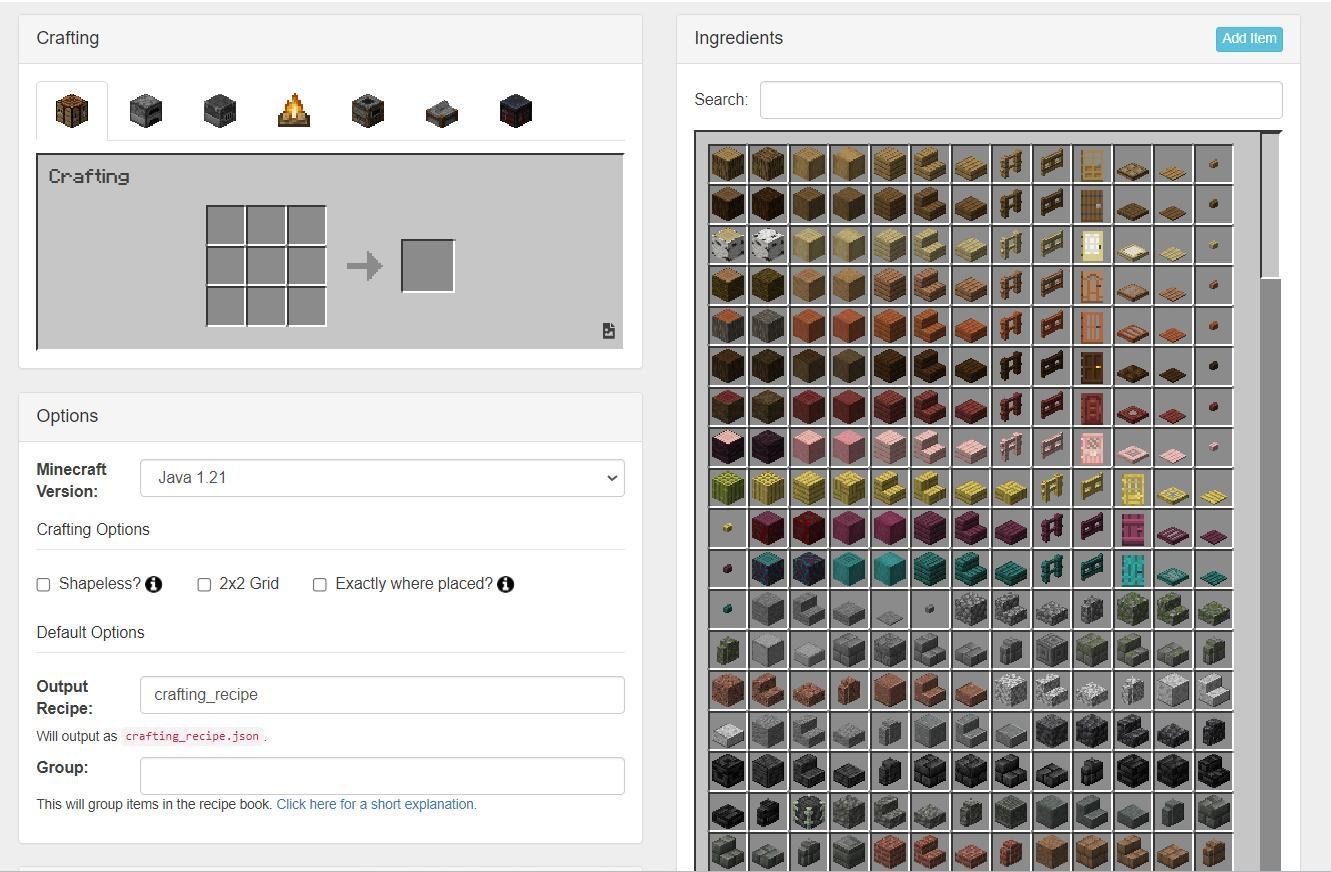1331x872 pixels.
Task: Select the center slot of the crafting grid
Action: point(266,266)
